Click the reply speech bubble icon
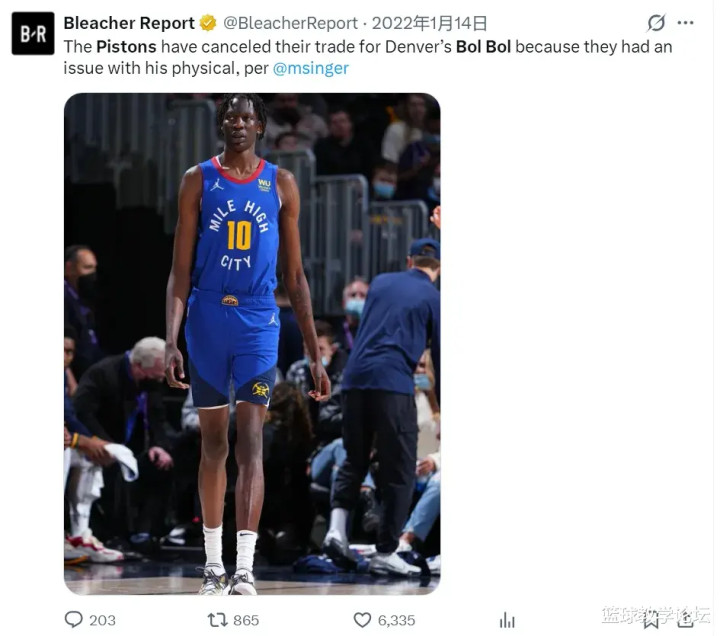Image resolution: width=720 pixels, height=636 pixels. click(73, 619)
